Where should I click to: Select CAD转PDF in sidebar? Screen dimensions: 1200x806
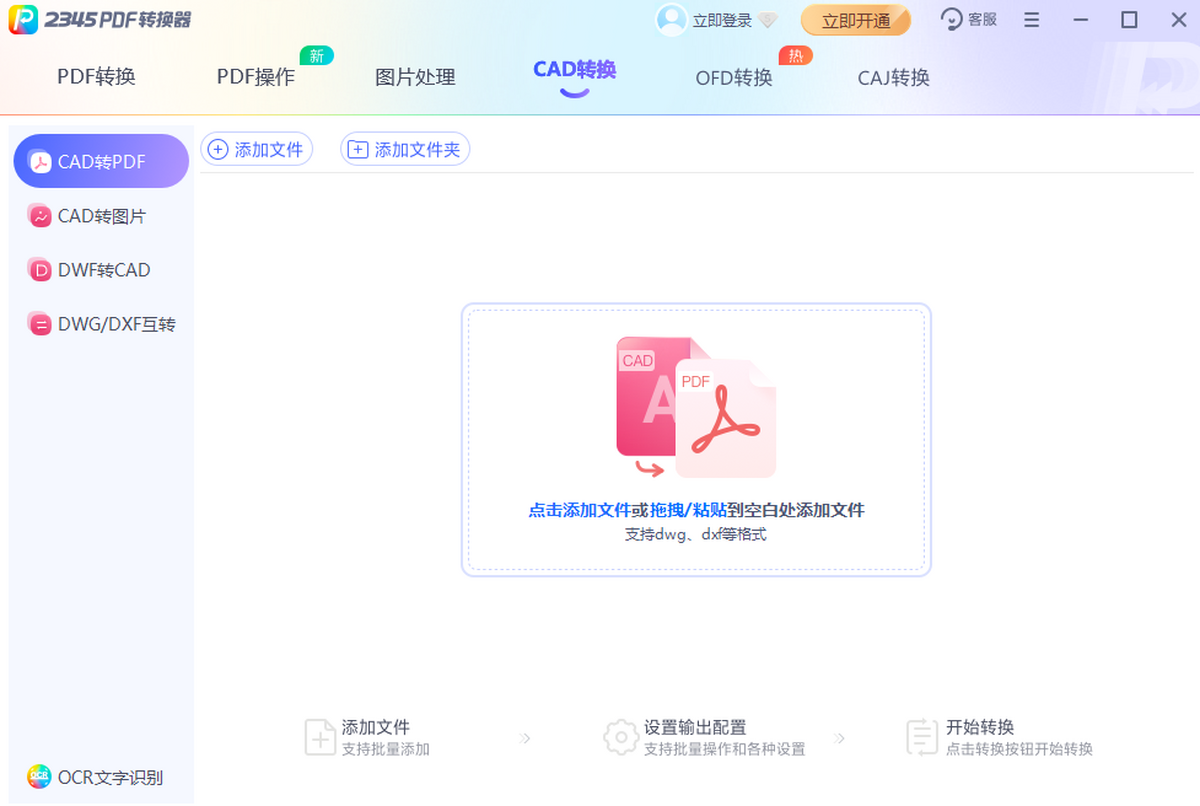[x=101, y=162]
